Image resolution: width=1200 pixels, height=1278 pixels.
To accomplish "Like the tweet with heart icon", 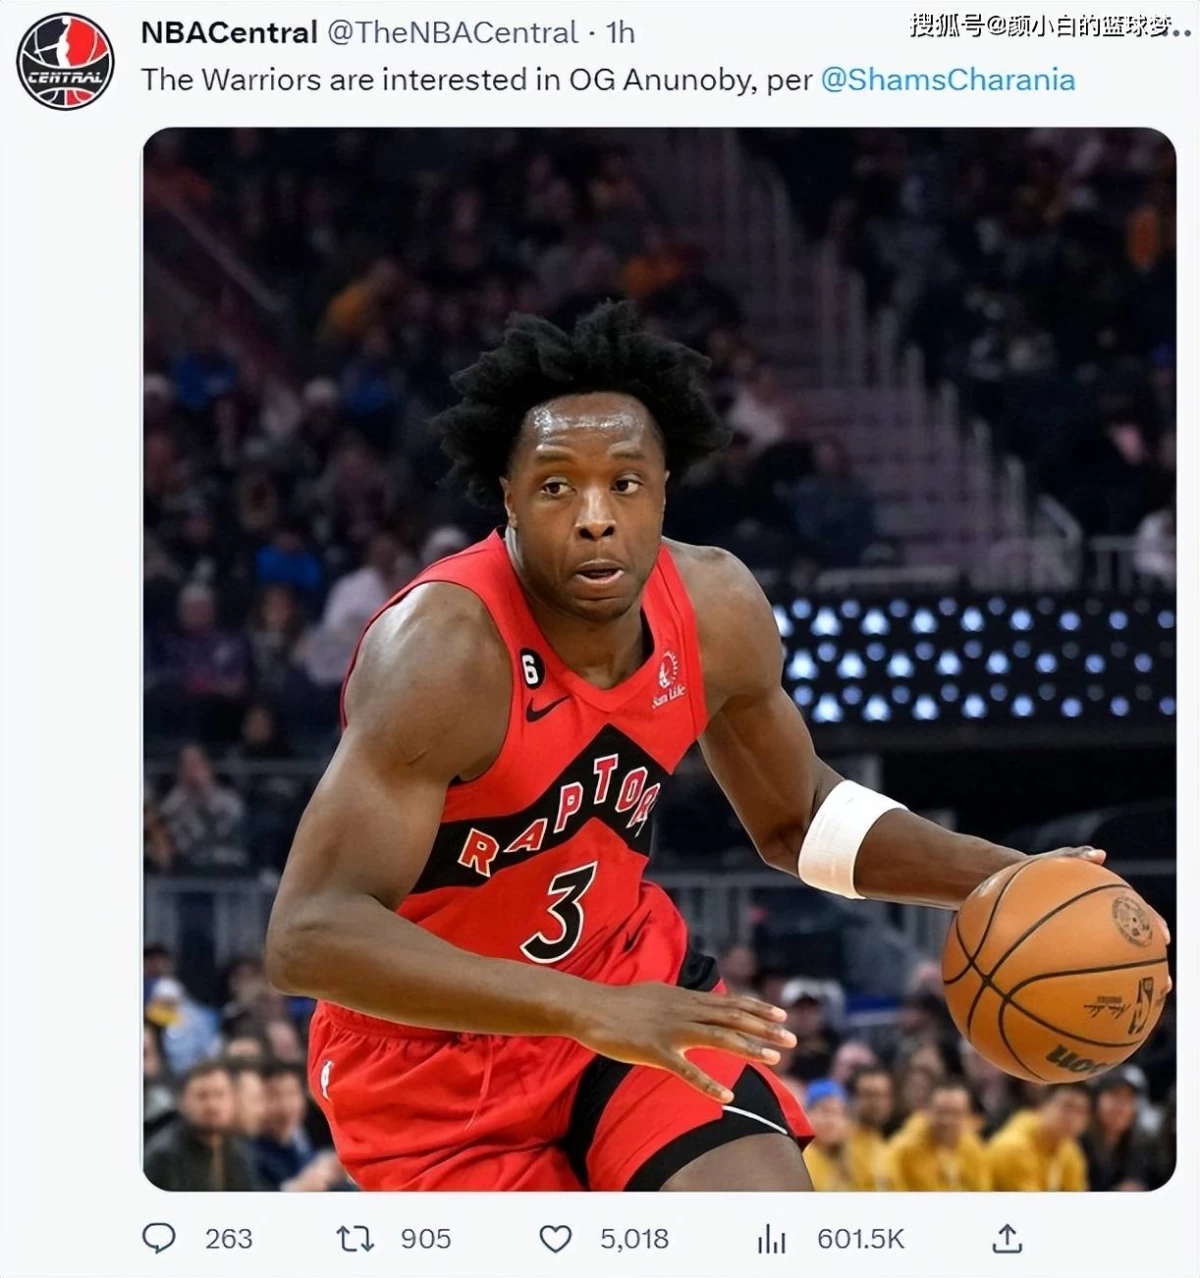I will click(556, 1239).
